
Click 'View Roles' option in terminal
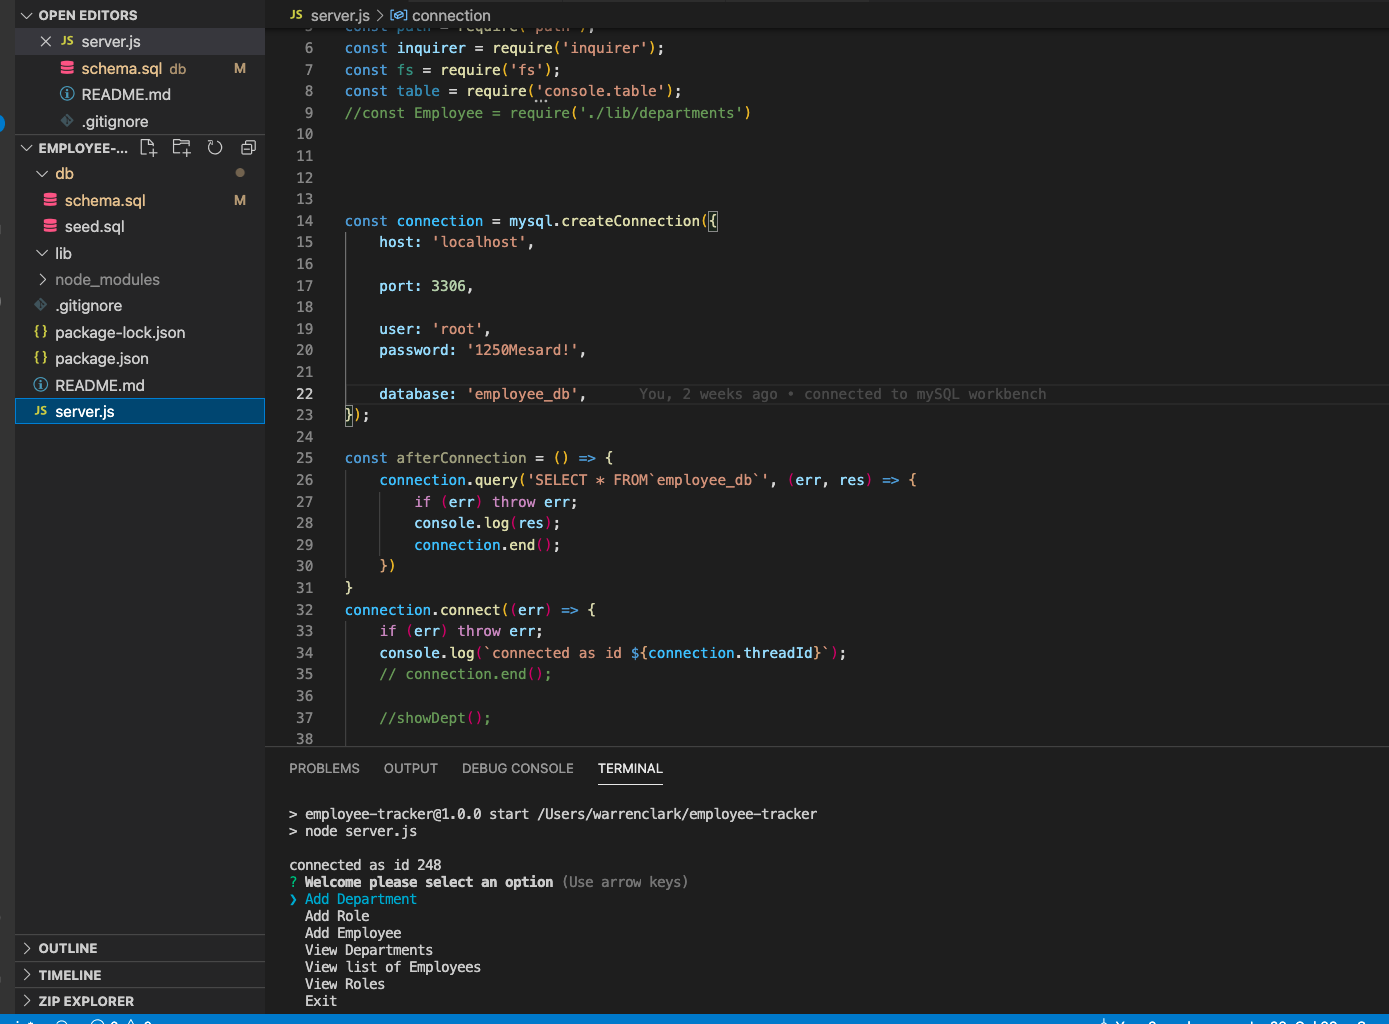345,984
